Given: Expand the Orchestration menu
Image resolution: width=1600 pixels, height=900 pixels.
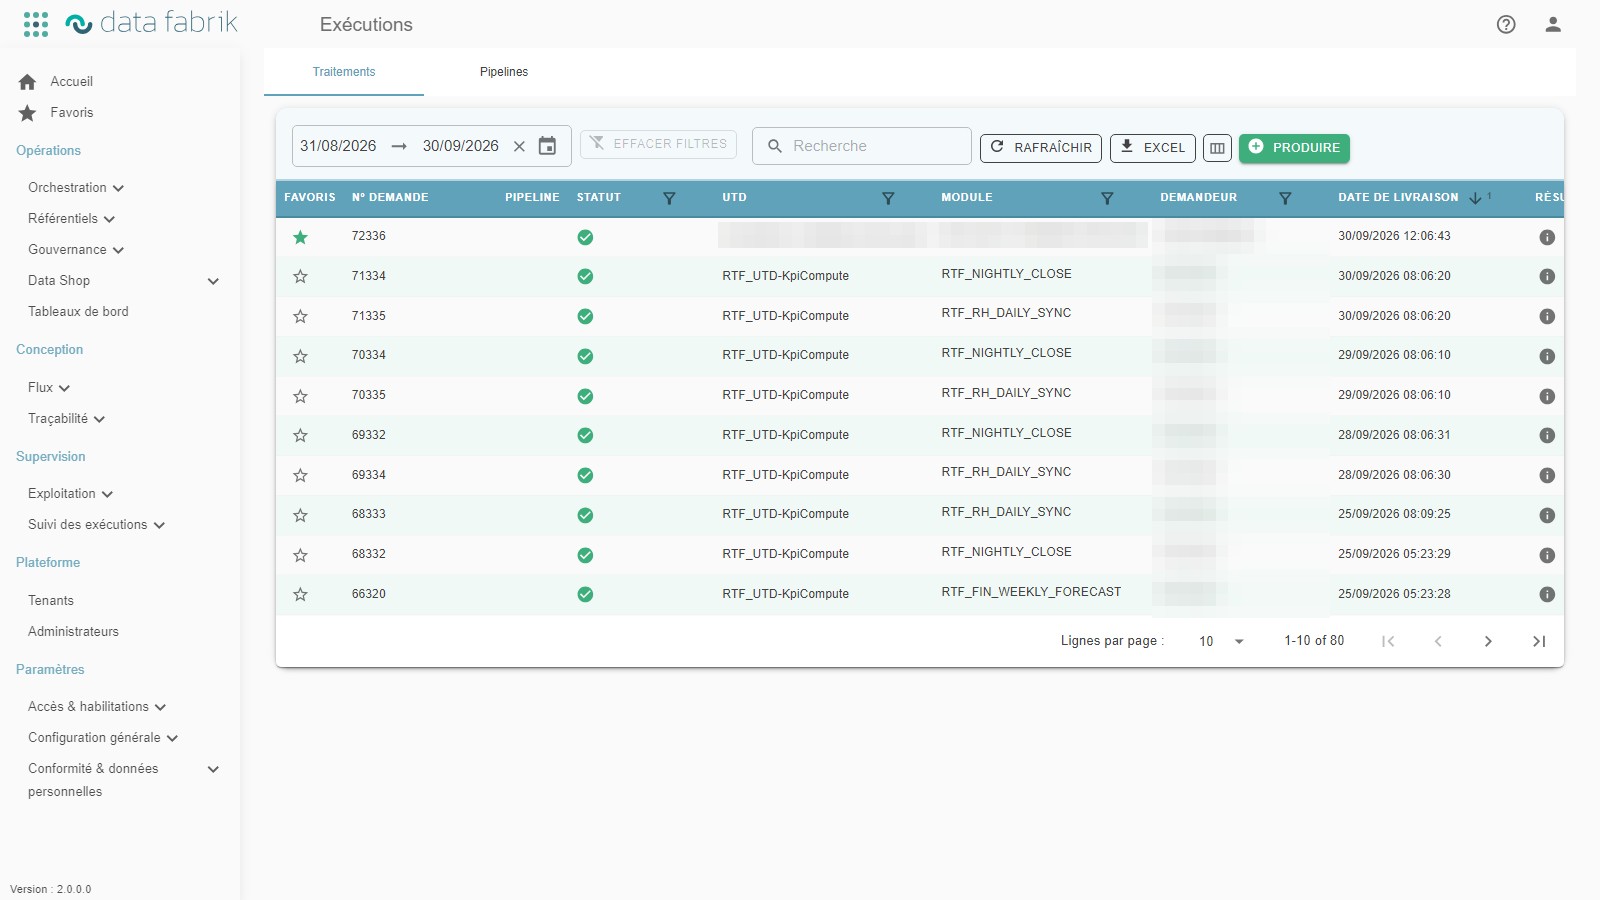Looking at the screenshot, I should (x=76, y=188).
